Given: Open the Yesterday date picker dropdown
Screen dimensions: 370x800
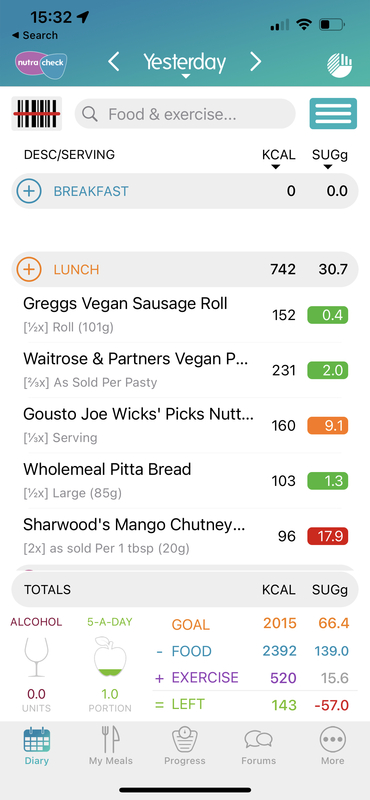Looking at the screenshot, I should pos(185,65).
